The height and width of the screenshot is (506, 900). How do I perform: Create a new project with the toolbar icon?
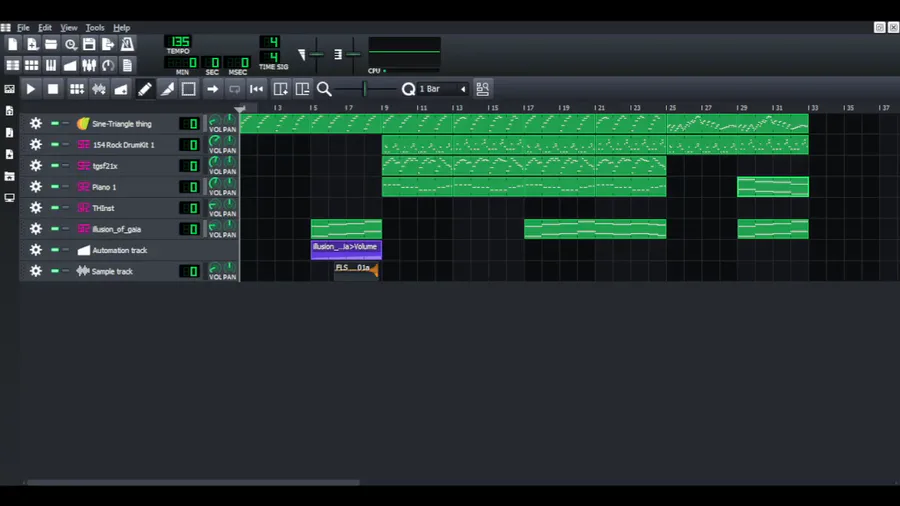click(13, 44)
